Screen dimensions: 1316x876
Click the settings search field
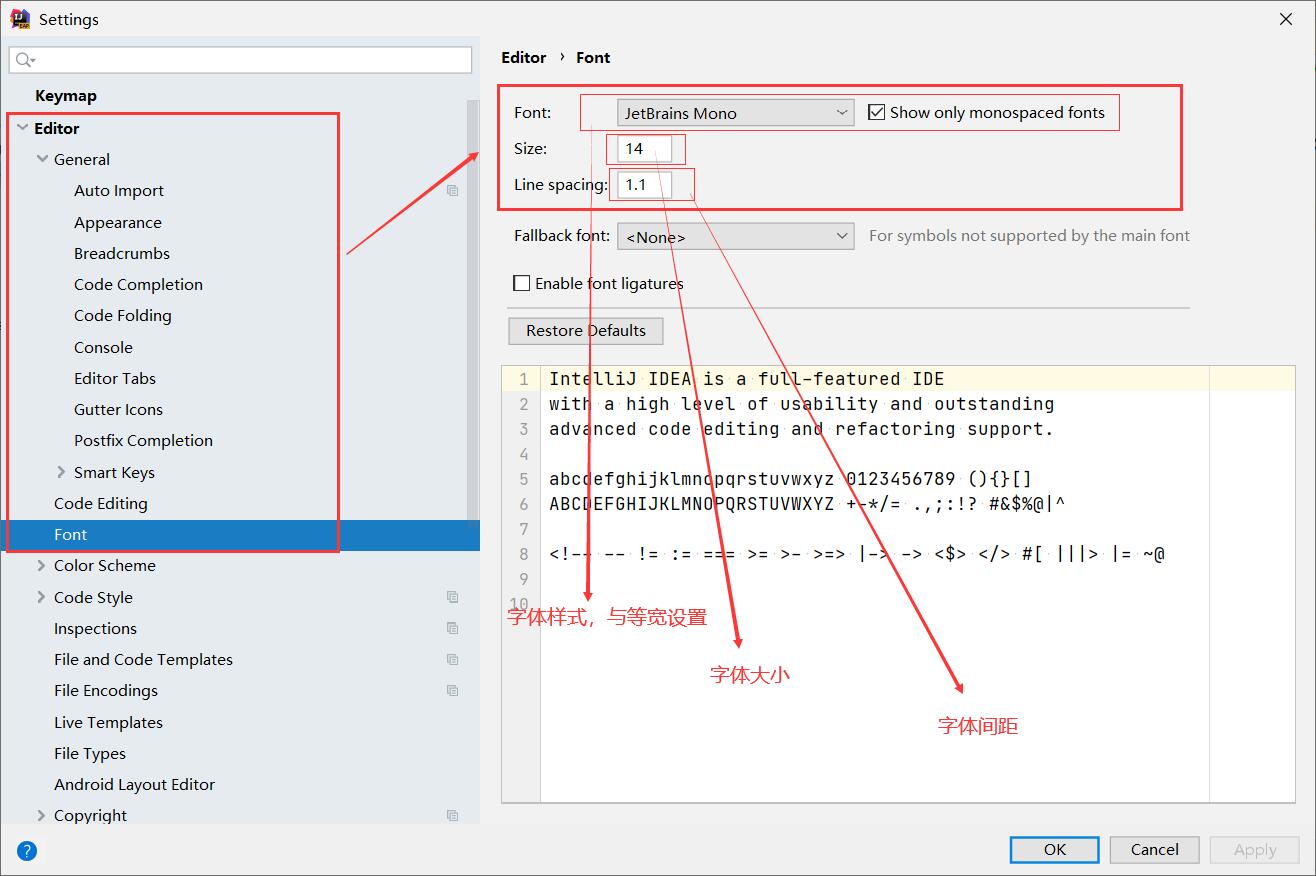pyautogui.click(x=240, y=60)
